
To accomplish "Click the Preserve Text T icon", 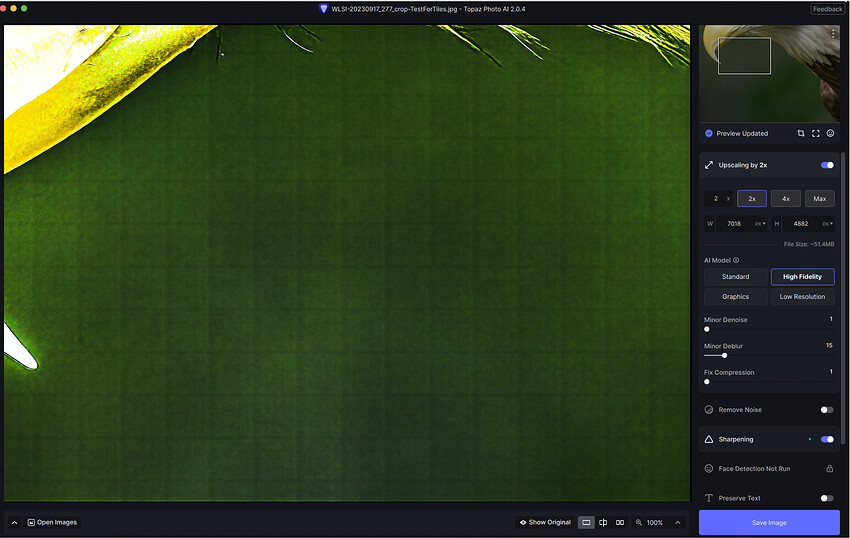I will [x=709, y=498].
